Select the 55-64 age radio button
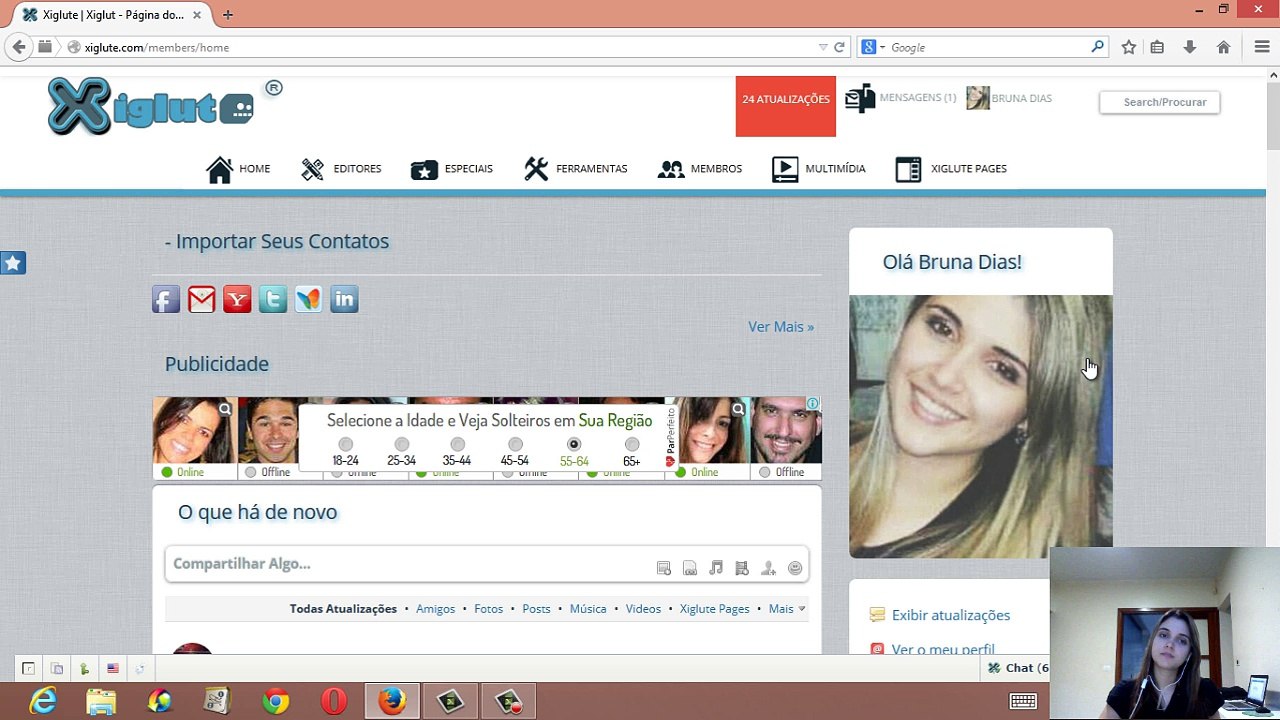The width and height of the screenshot is (1280, 720). click(573, 444)
